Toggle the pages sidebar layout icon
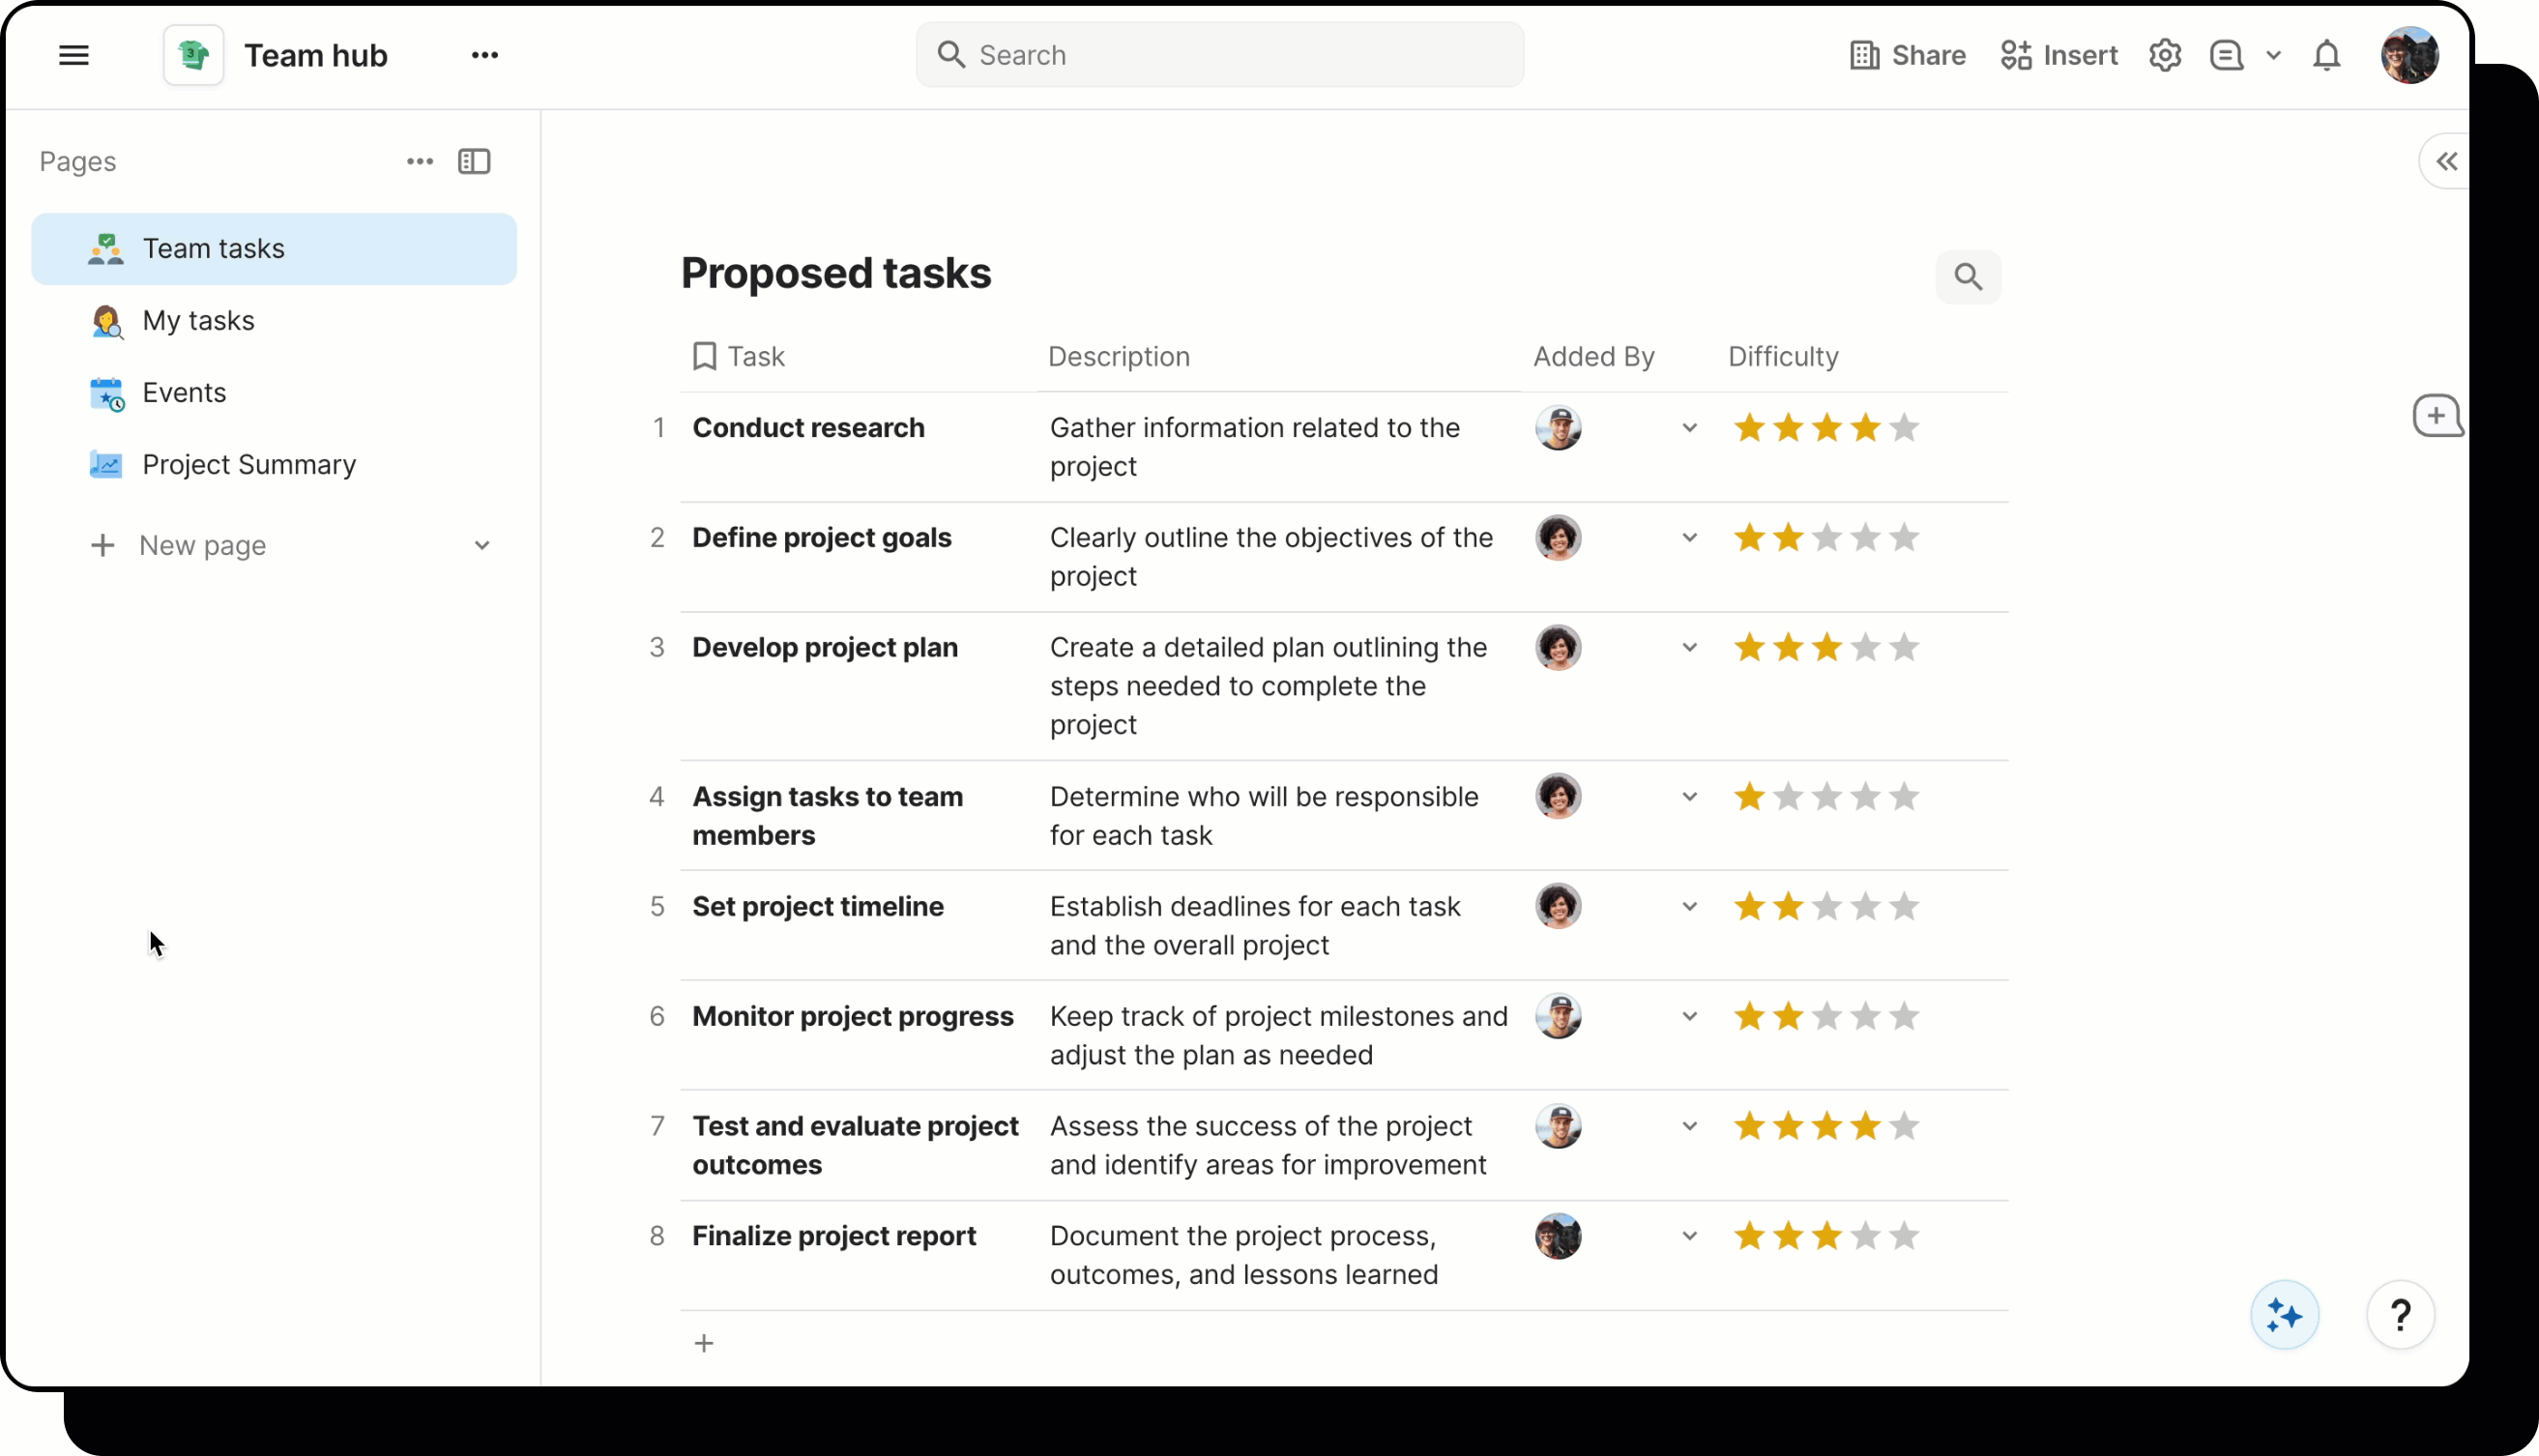This screenshot has height=1456, width=2539. 474,162
